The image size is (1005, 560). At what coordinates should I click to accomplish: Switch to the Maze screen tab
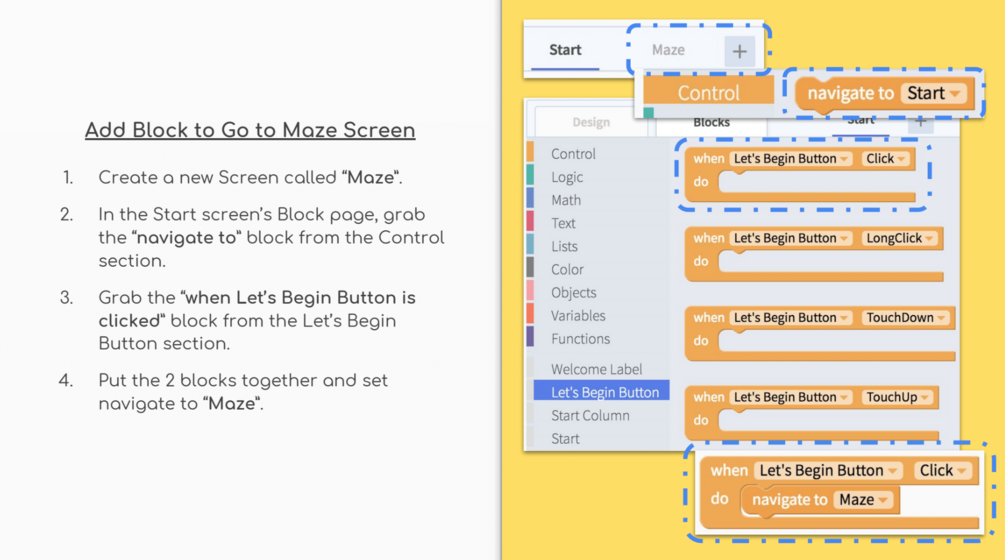click(668, 50)
